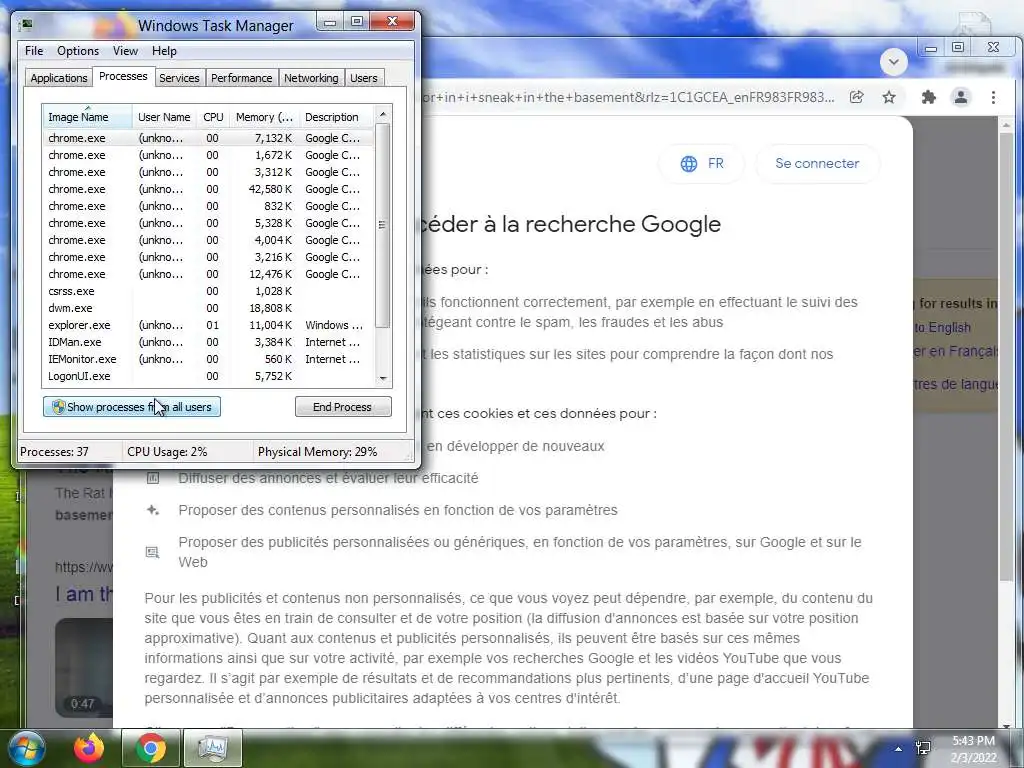Open the View menu
1024x768 pixels.
[125, 51]
